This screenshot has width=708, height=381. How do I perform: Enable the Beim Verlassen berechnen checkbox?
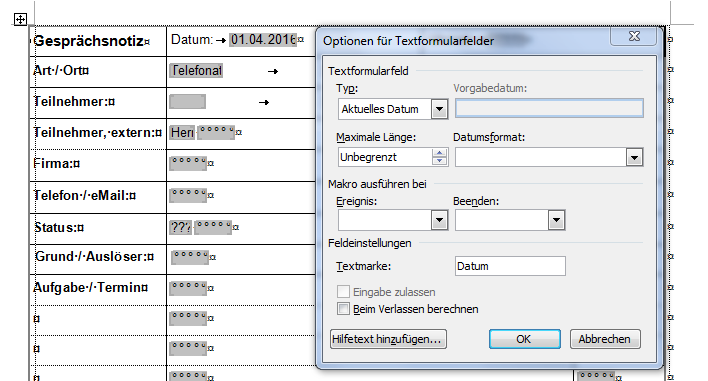point(343,309)
